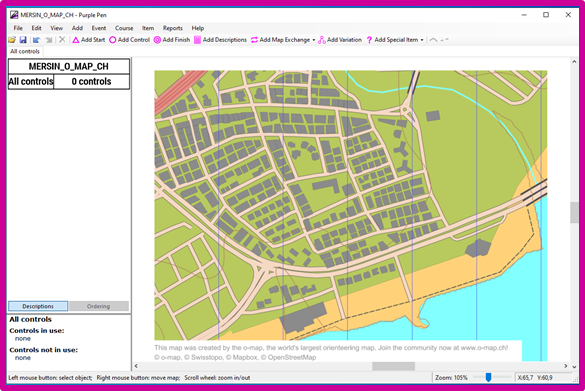Image resolution: width=585 pixels, height=391 pixels.
Task: Click the Descriptions button
Action: tap(38, 306)
